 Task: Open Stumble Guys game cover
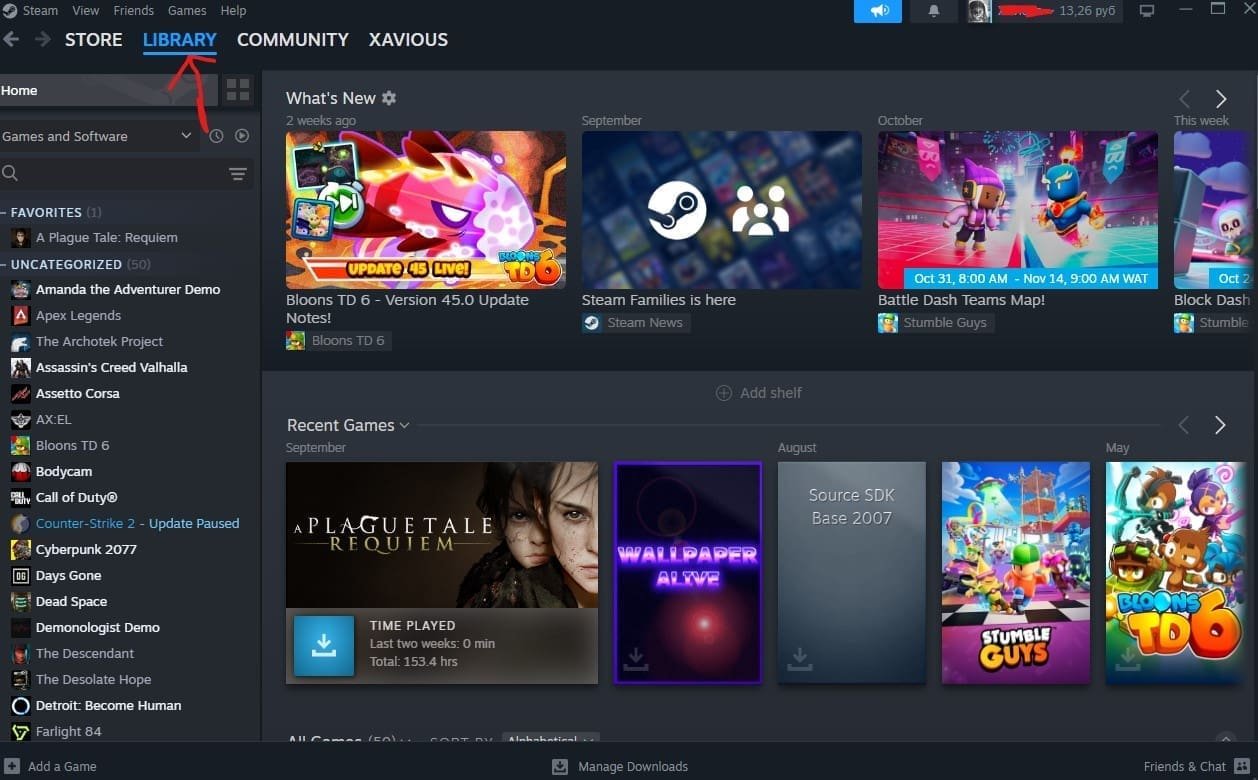pos(1016,572)
